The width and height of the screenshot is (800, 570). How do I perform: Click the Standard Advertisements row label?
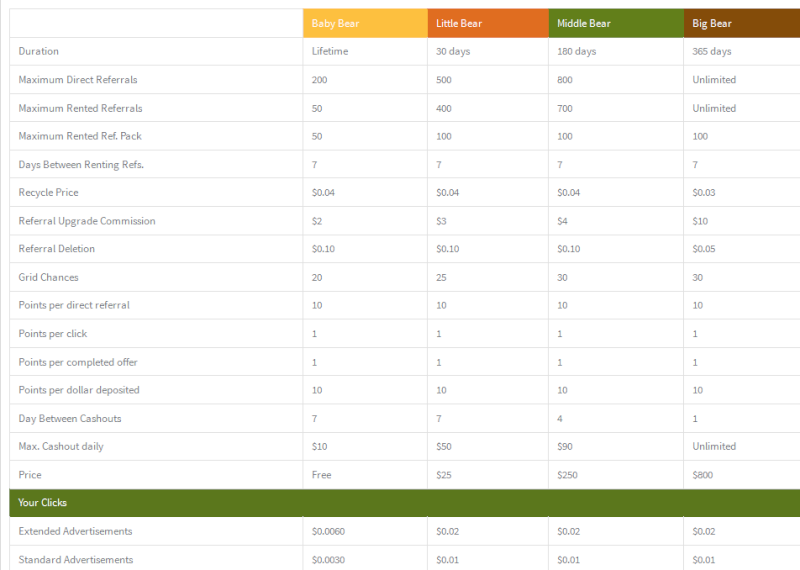[76, 560]
